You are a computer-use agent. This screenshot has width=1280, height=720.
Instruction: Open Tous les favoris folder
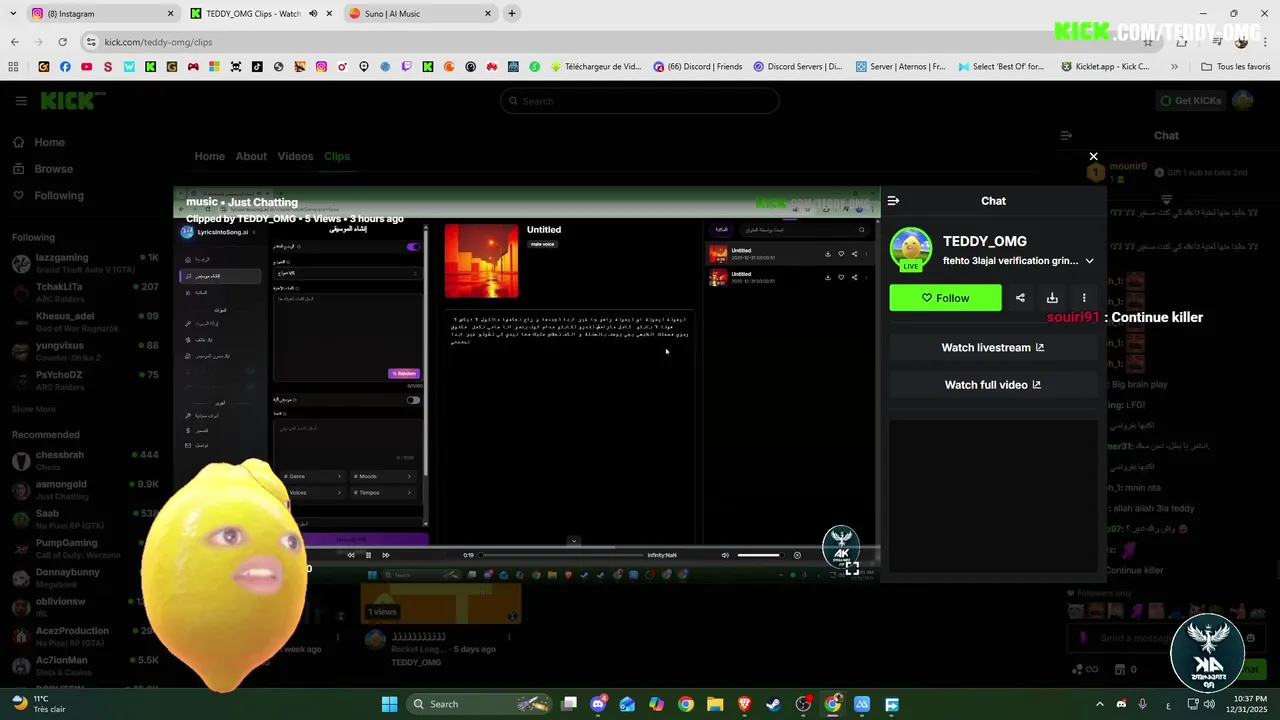[x=1235, y=67]
